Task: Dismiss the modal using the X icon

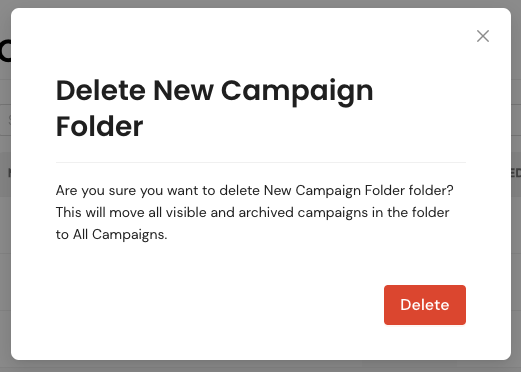Action: 483,36
